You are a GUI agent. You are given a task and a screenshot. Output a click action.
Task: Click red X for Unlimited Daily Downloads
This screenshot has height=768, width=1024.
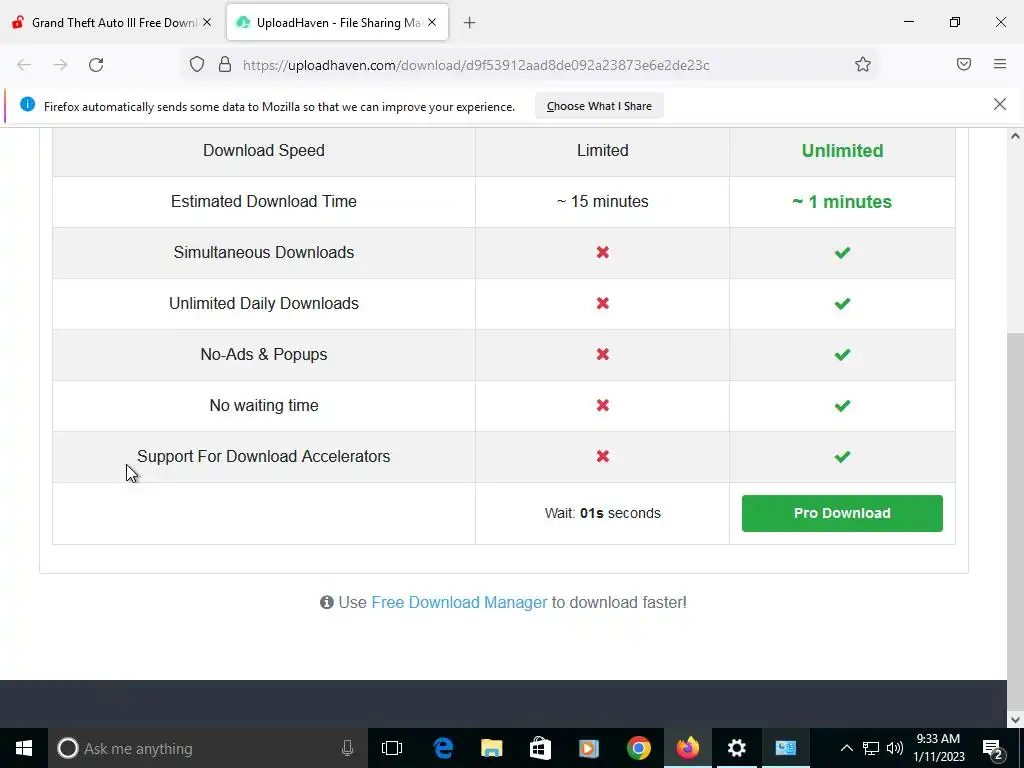[x=602, y=303]
